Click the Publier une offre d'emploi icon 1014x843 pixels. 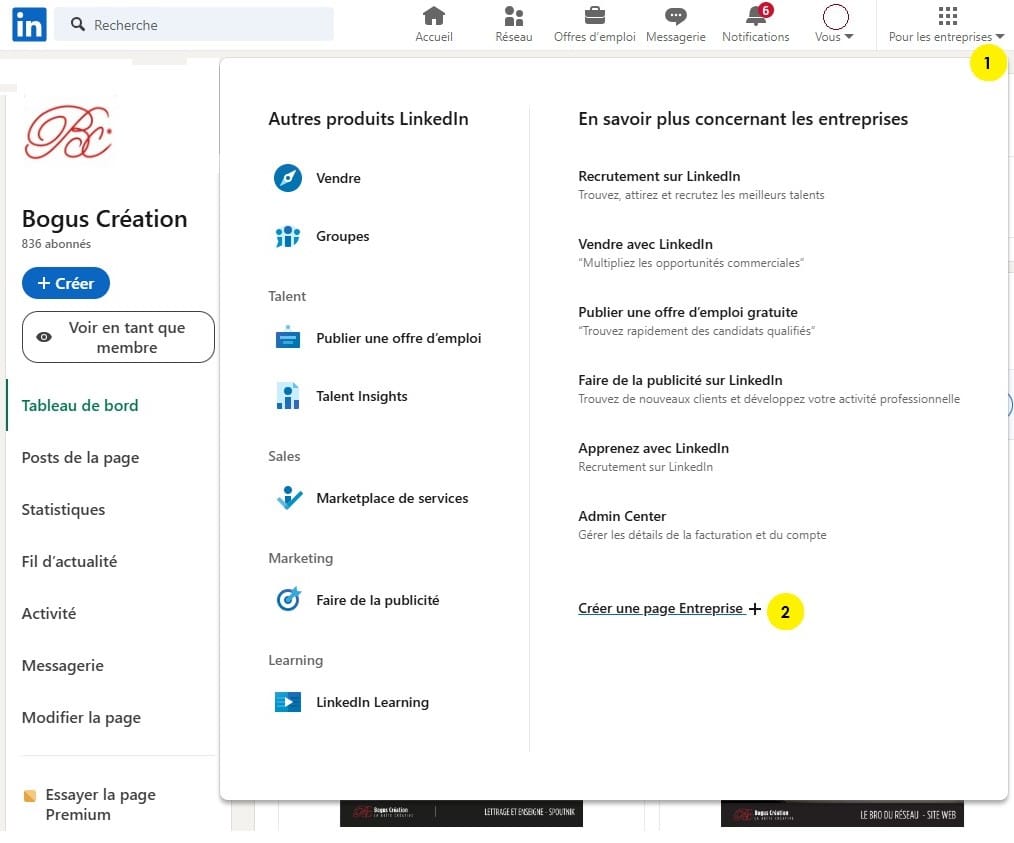tap(288, 337)
